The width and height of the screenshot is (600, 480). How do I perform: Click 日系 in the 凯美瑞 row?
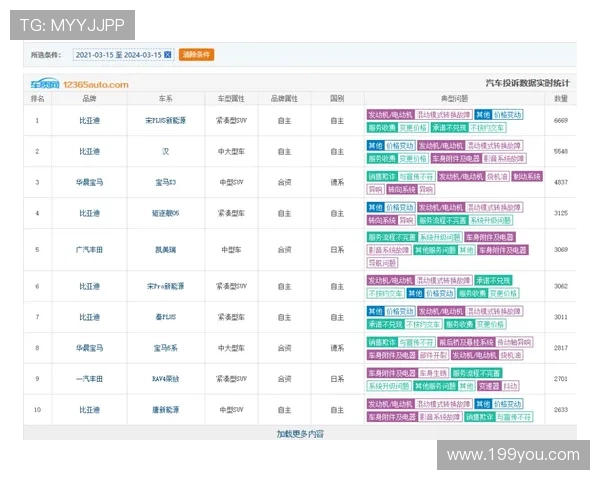coord(337,250)
